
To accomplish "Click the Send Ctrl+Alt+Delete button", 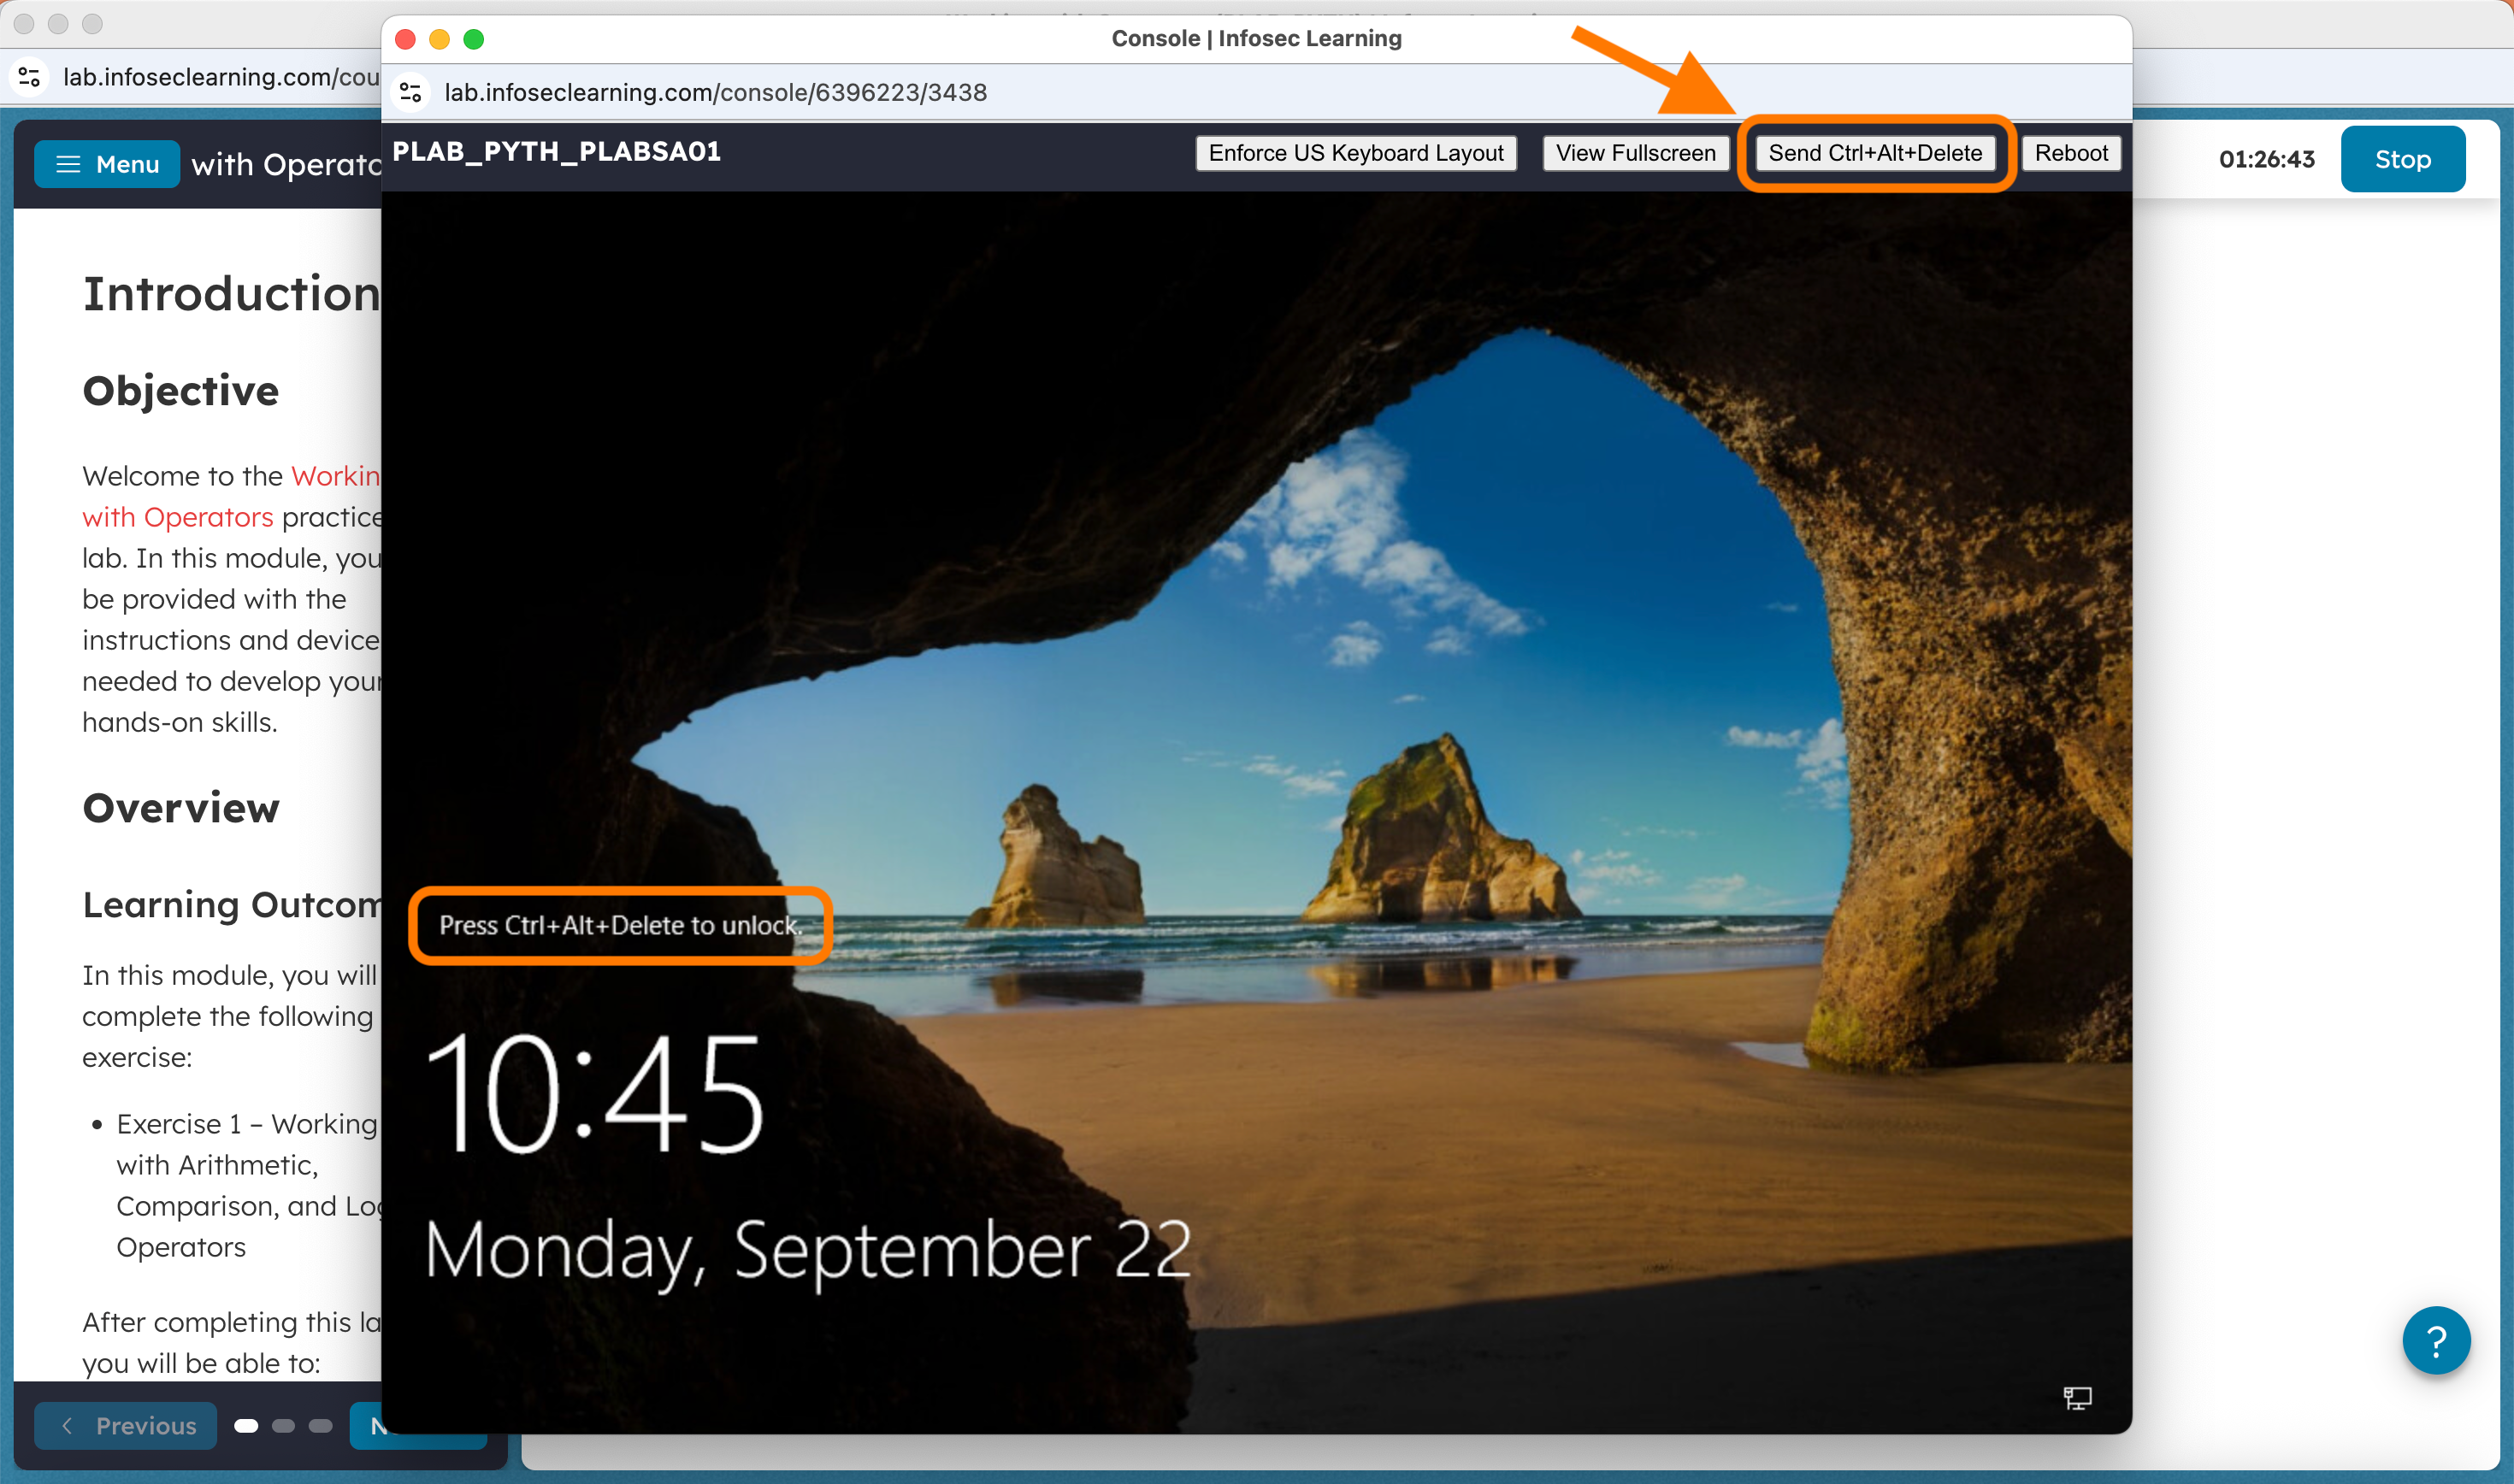I will (1875, 153).
